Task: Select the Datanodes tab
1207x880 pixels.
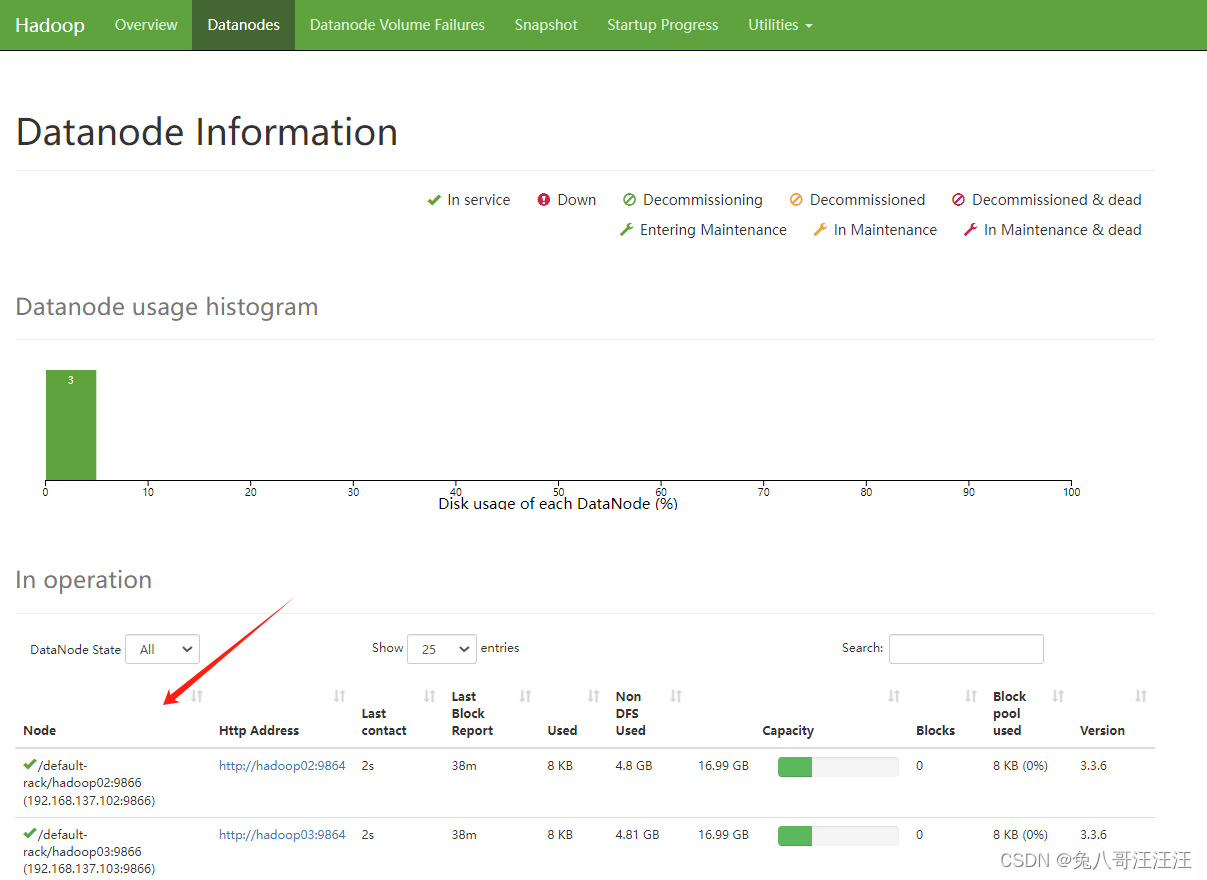Action: [x=243, y=25]
